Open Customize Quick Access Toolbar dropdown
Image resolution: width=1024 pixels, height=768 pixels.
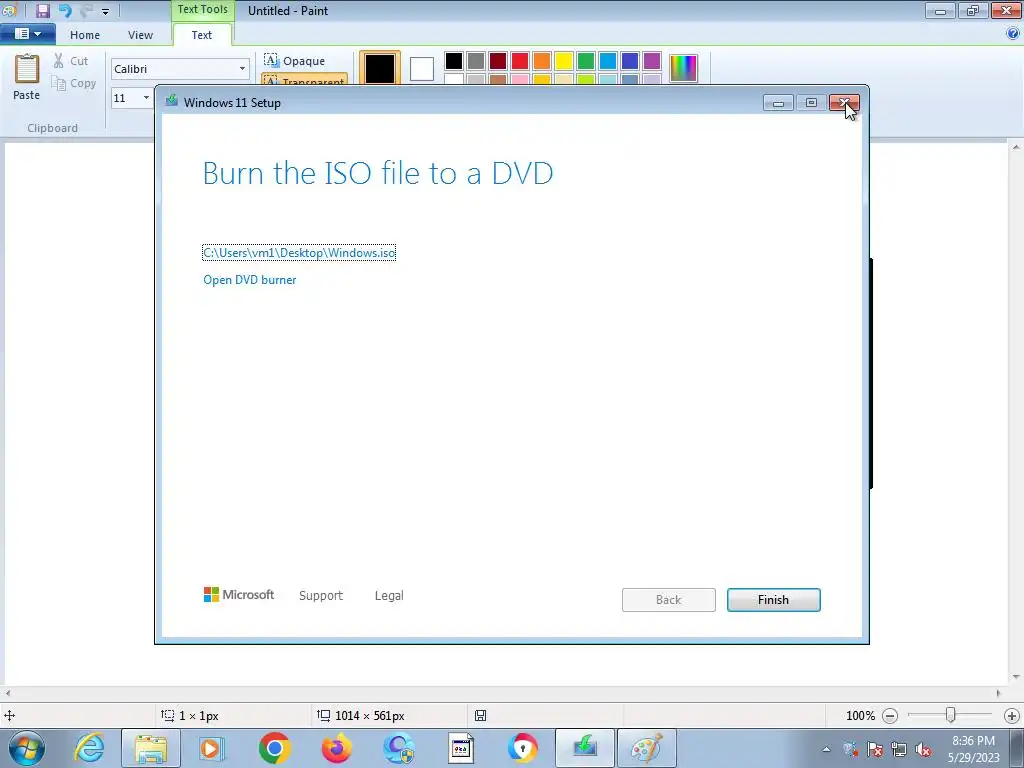[x=105, y=11]
